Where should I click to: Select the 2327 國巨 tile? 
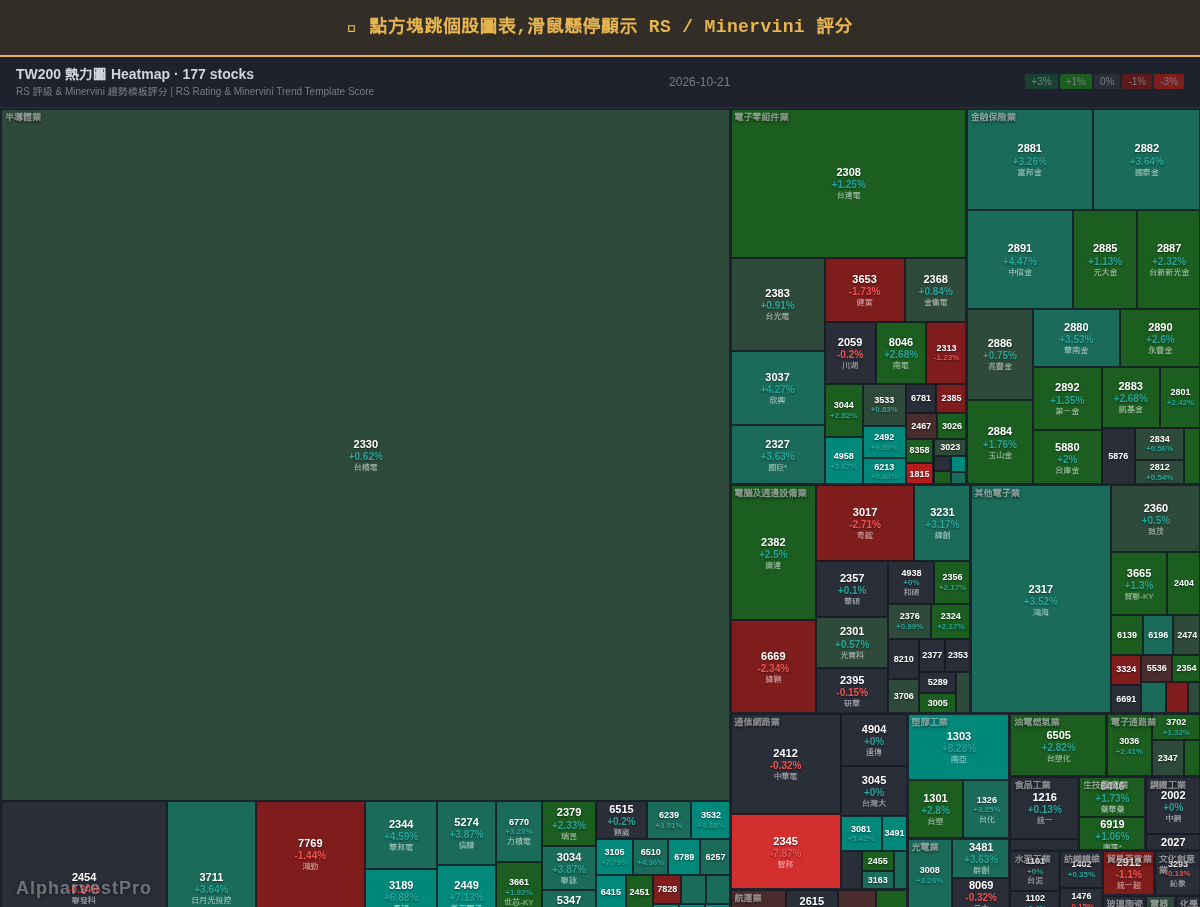point(777,455)
